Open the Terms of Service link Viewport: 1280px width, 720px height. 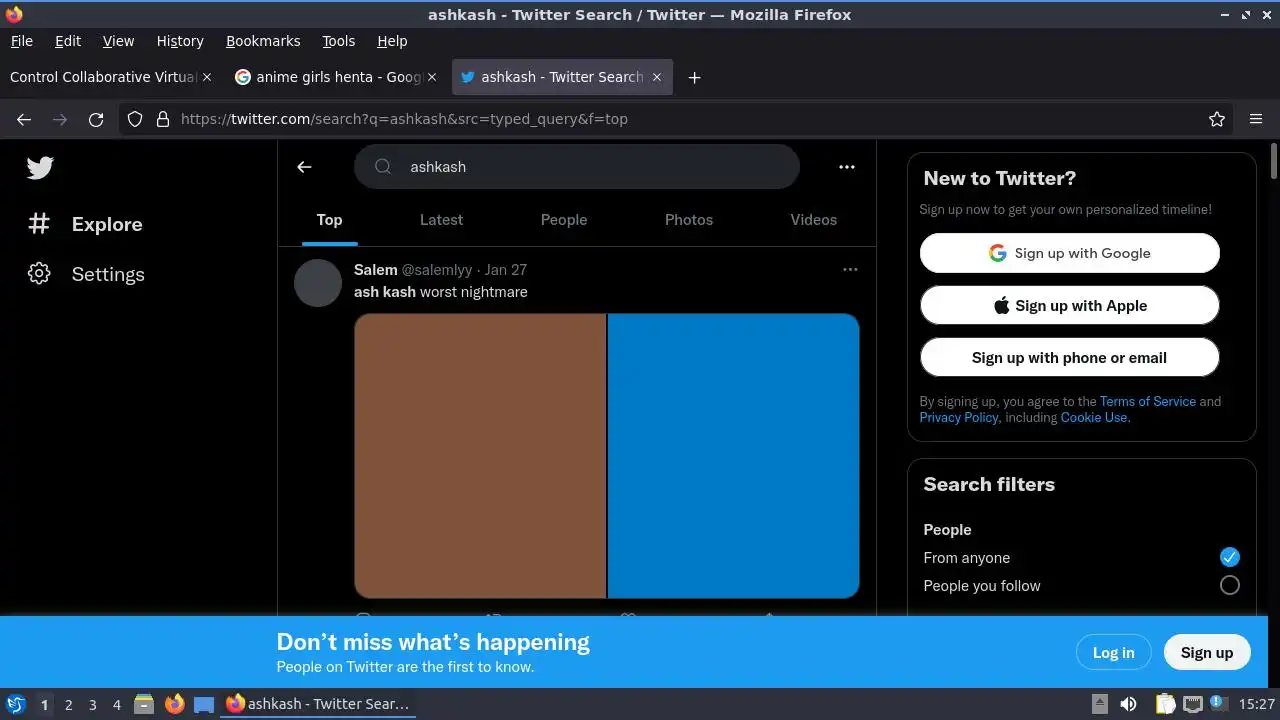[x=1148, y=401]
